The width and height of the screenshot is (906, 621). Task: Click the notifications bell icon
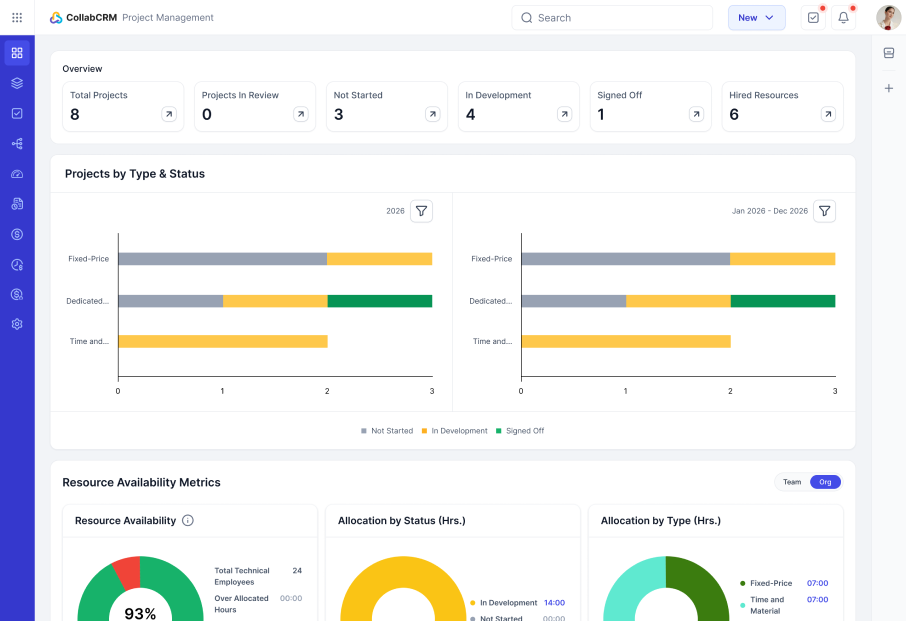[x=843, y=18]
